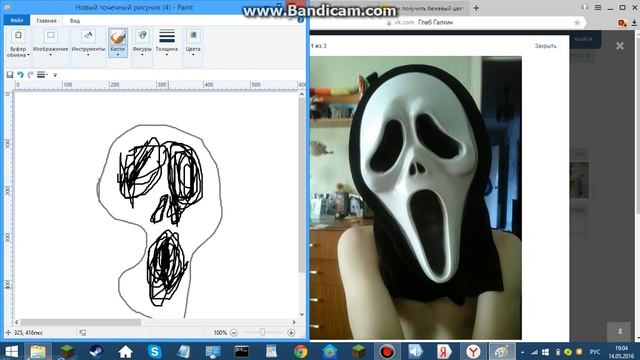640x360 pixels.
Task: Open the Изображение image group in Paint
Action: pos(50,43)
